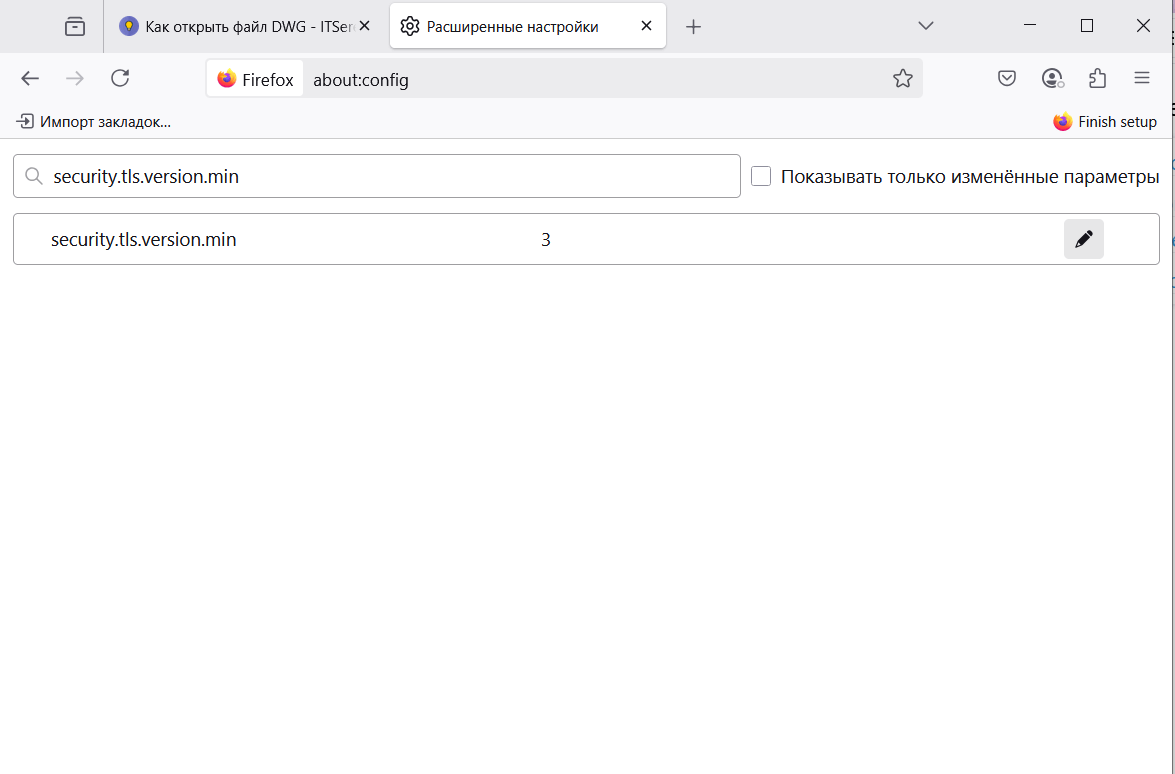Reload the current page

[x=120, y=78]
